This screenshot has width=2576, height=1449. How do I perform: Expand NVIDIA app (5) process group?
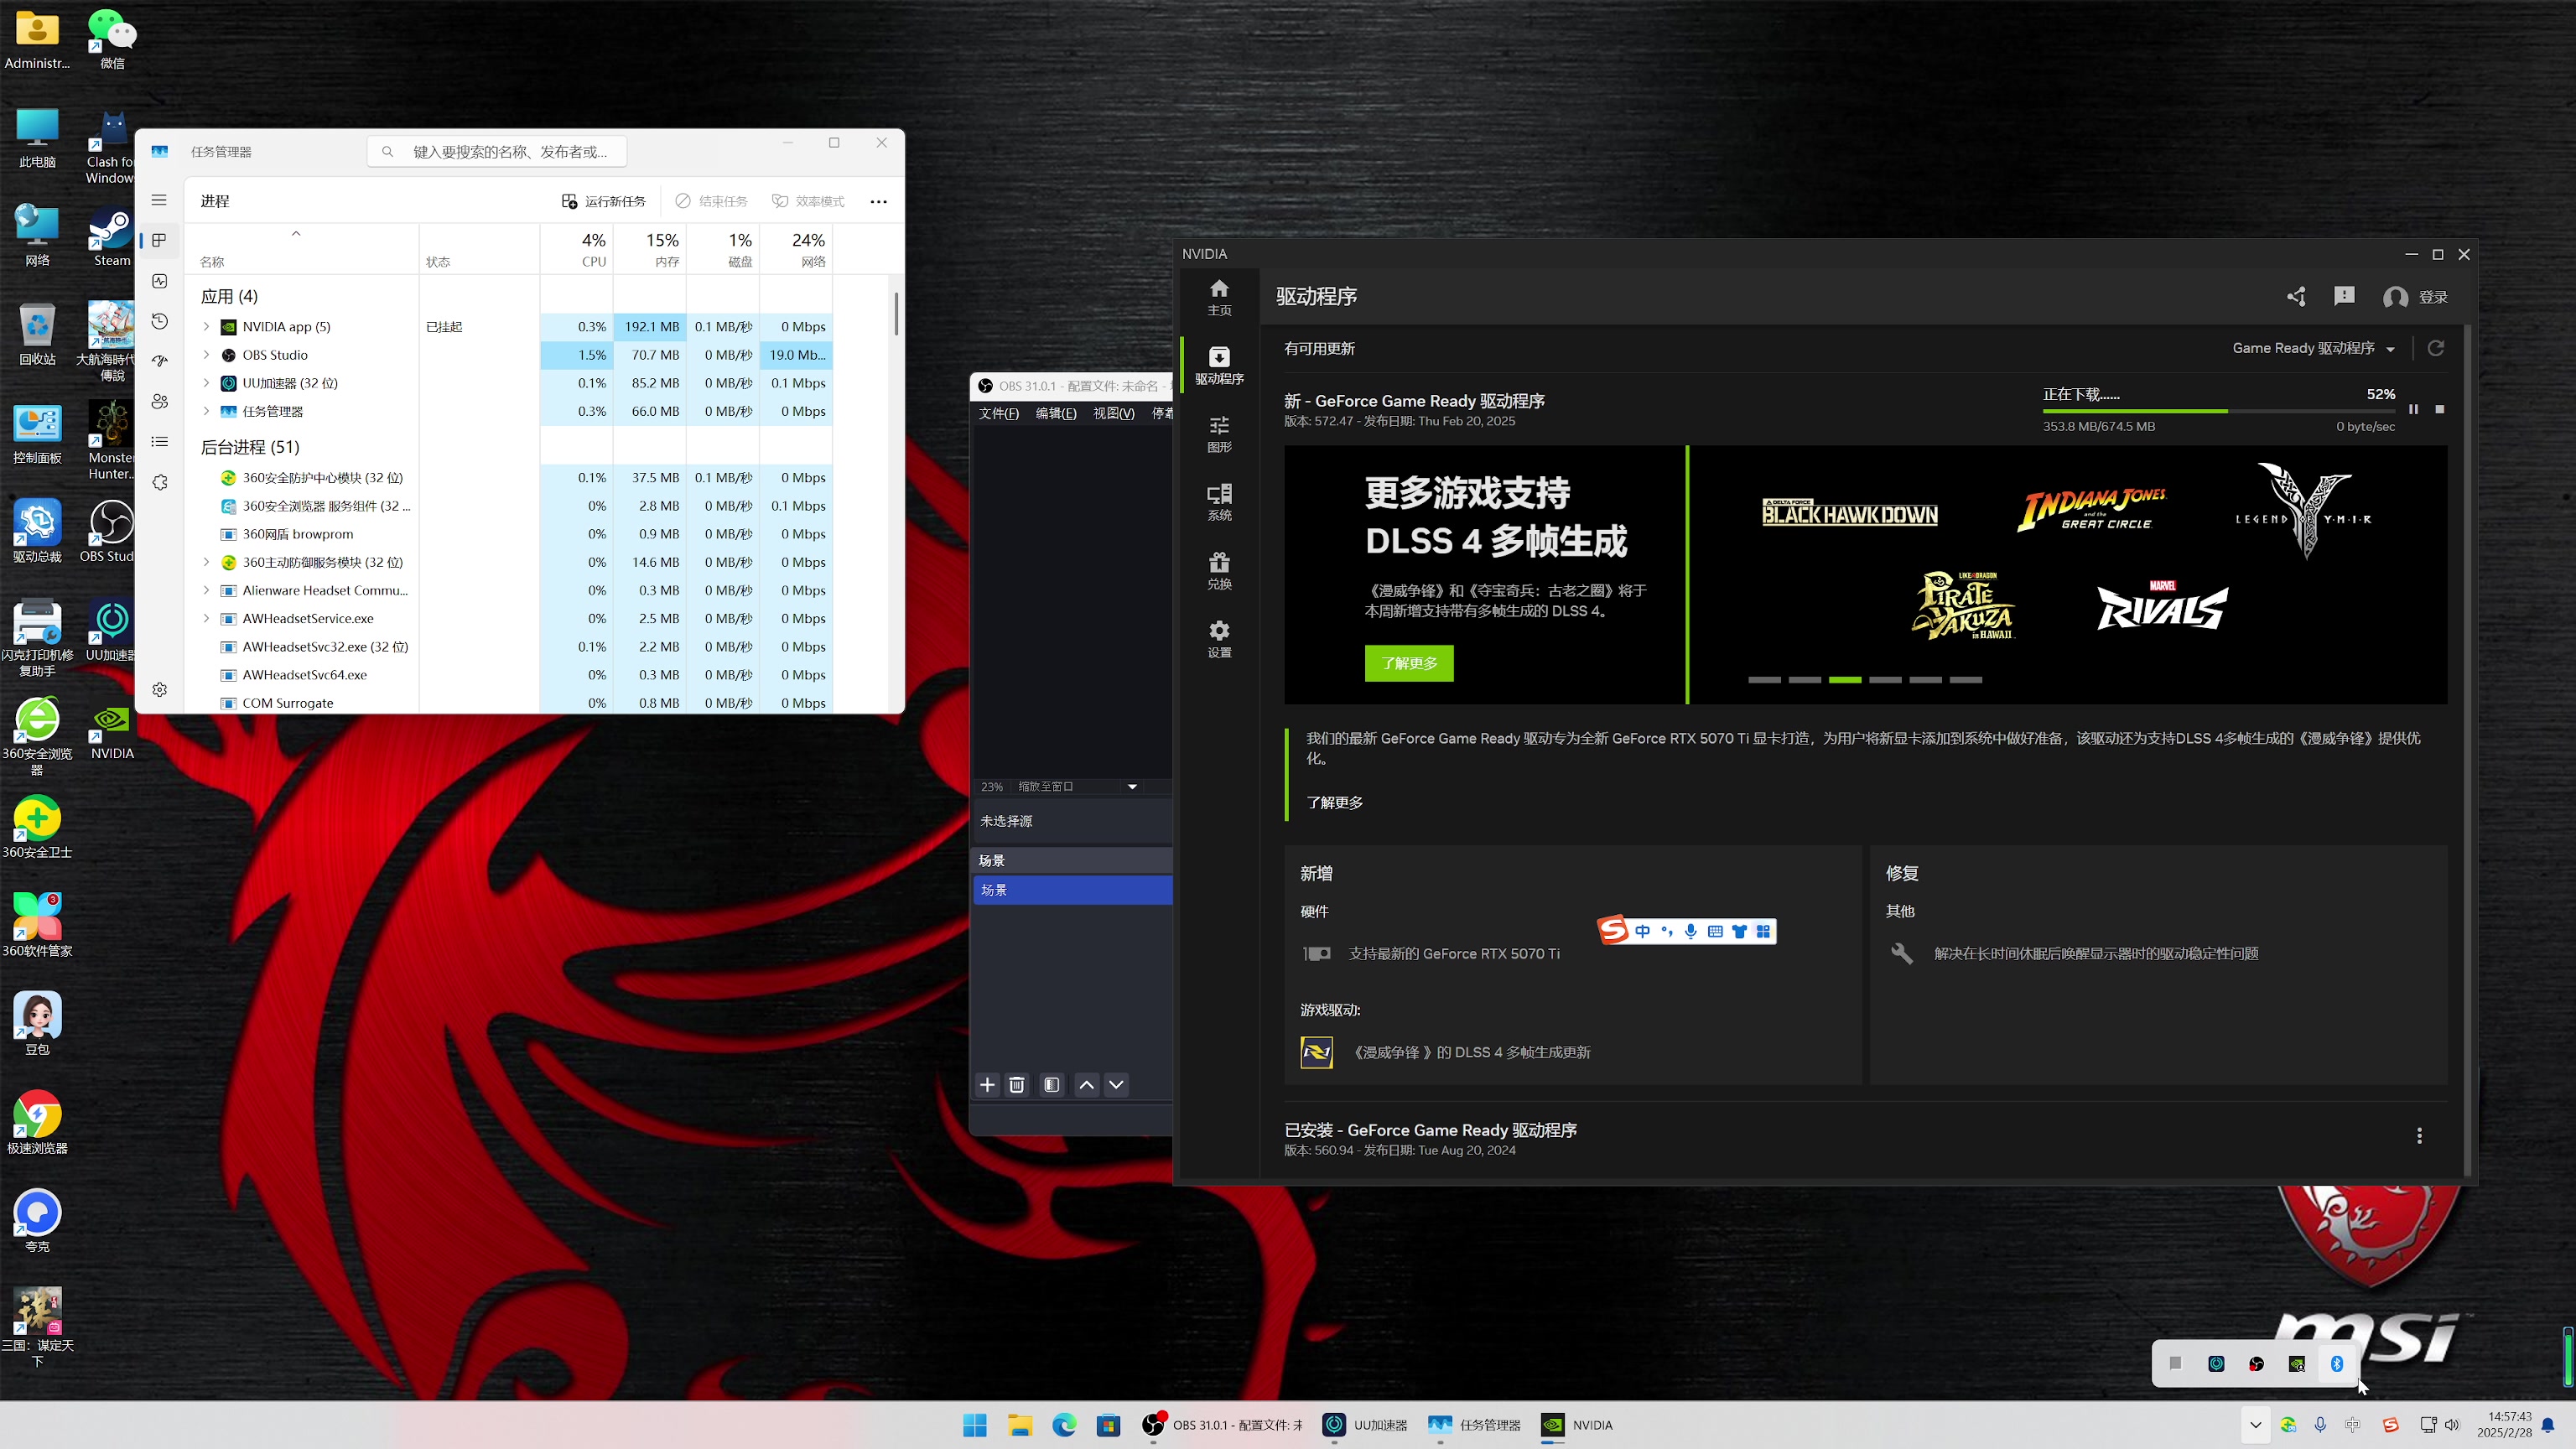(207, 327)
